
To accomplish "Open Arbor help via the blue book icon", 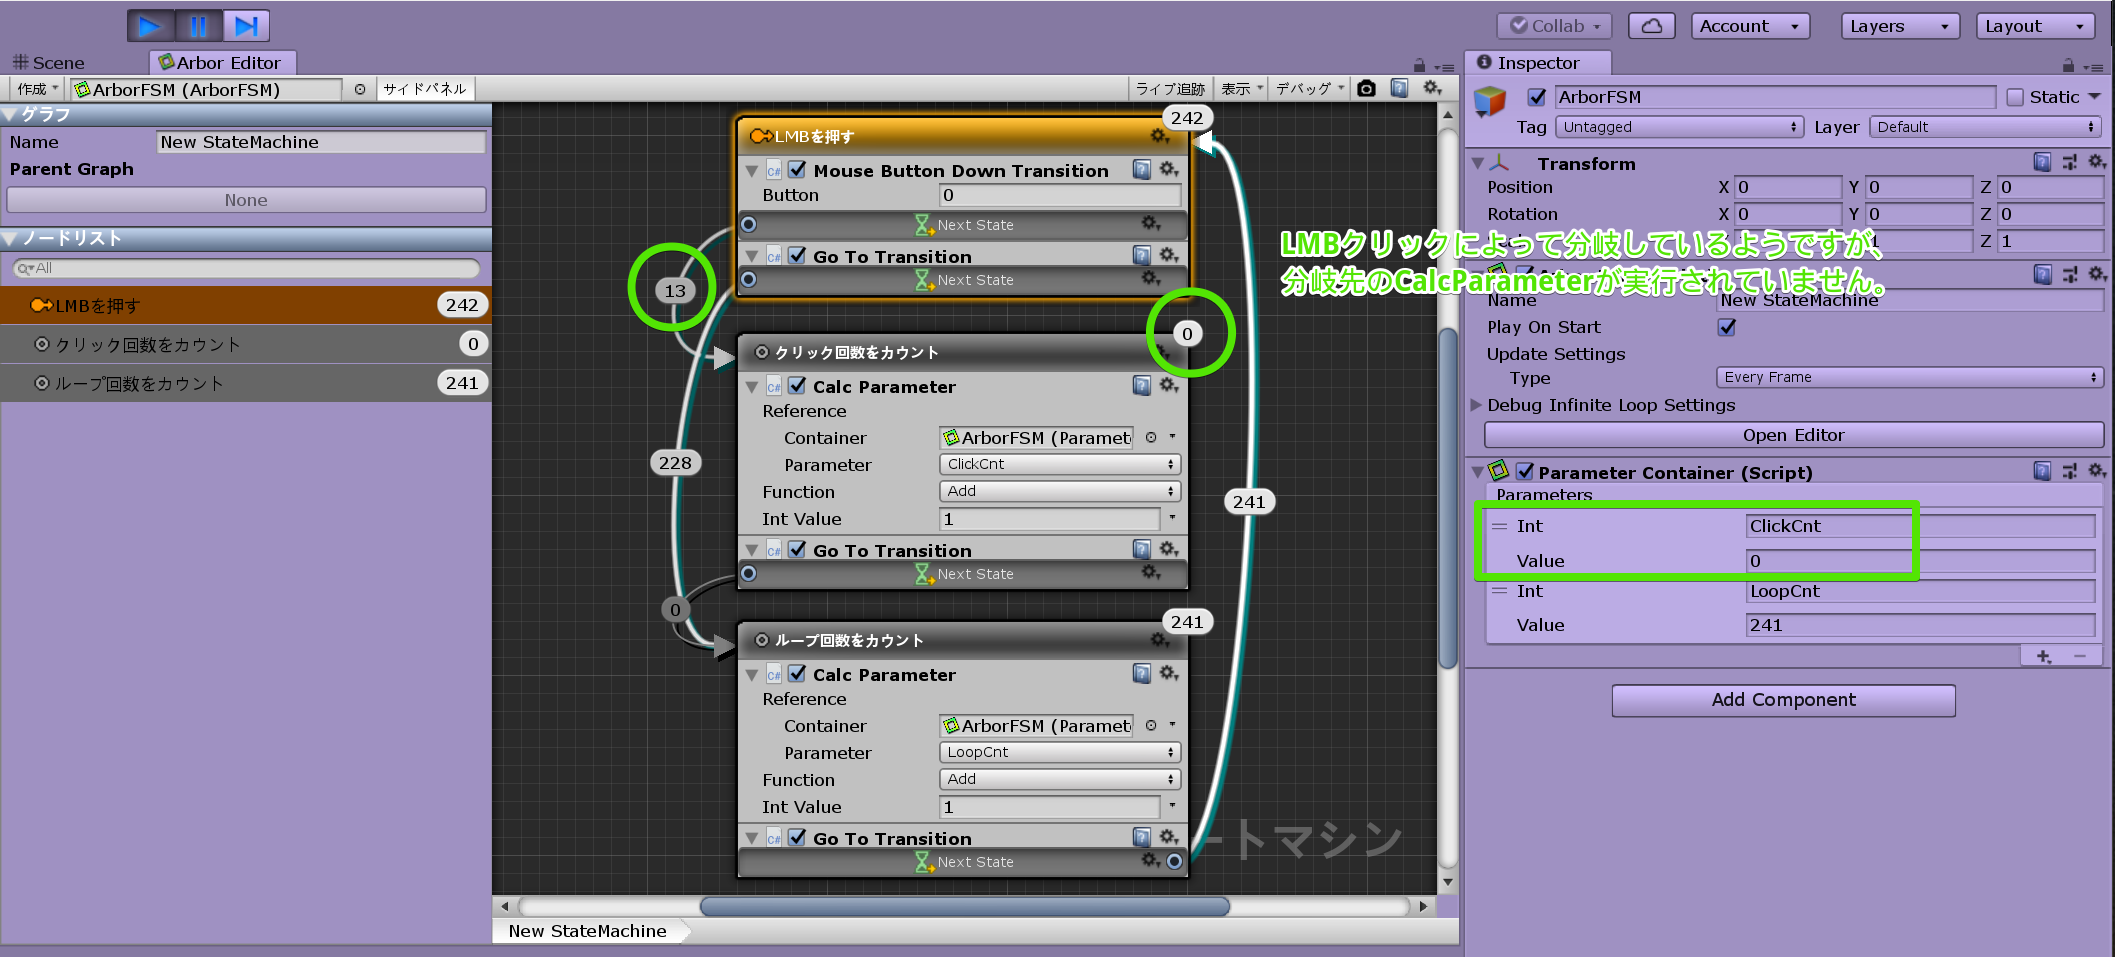I will click(x=1400, y=88).
